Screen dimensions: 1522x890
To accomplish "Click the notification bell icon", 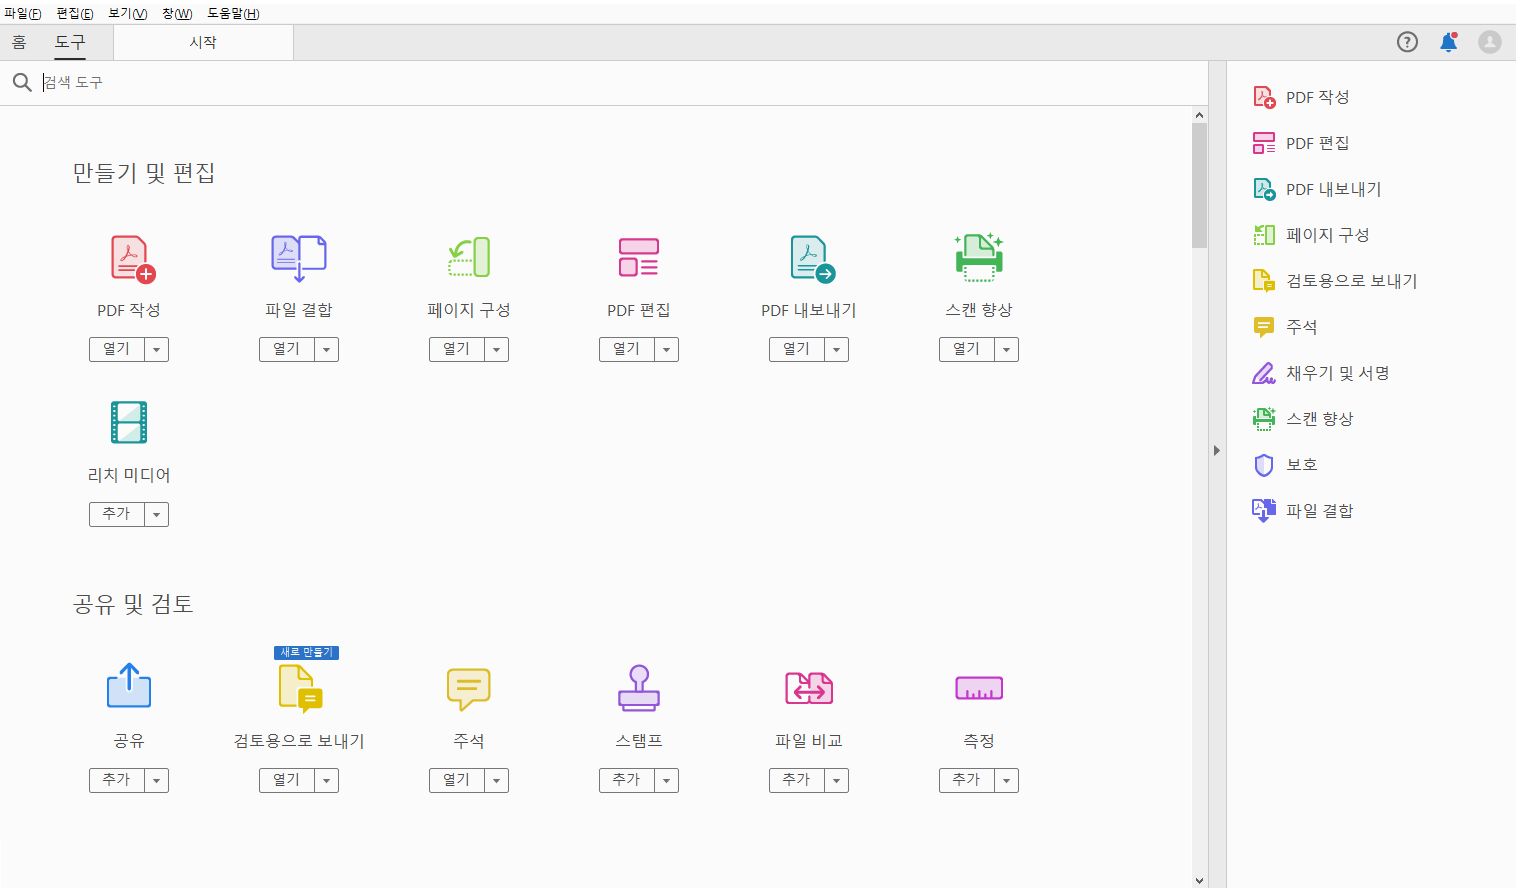I will tap(1448, 42).
